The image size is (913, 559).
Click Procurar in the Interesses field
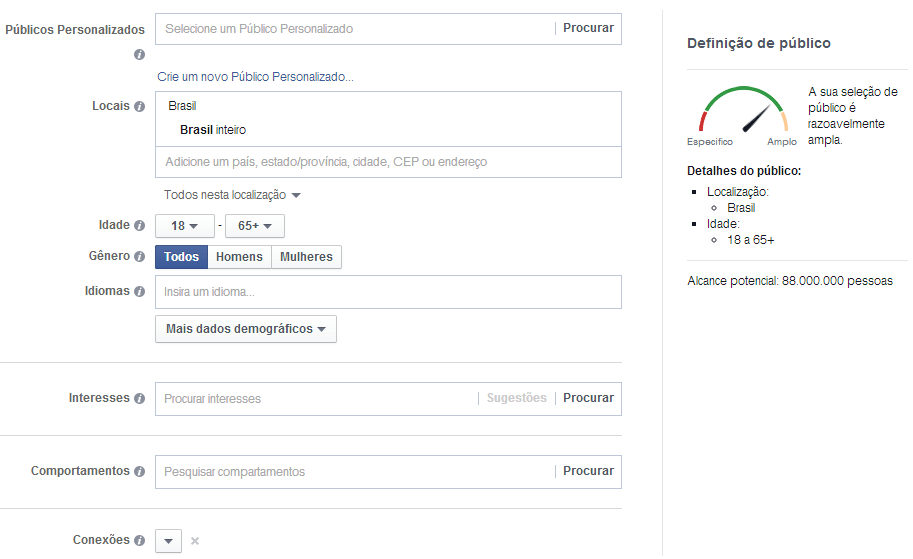click(x=588, y=398)
